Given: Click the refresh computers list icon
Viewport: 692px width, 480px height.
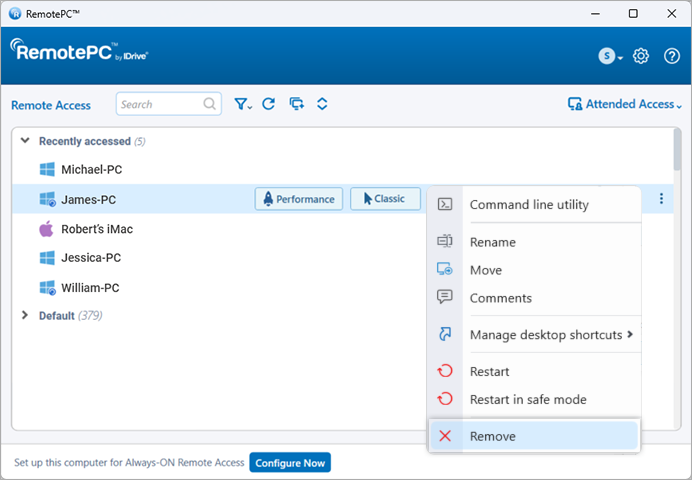Looking at the screenshot, I should coord(268,104).
